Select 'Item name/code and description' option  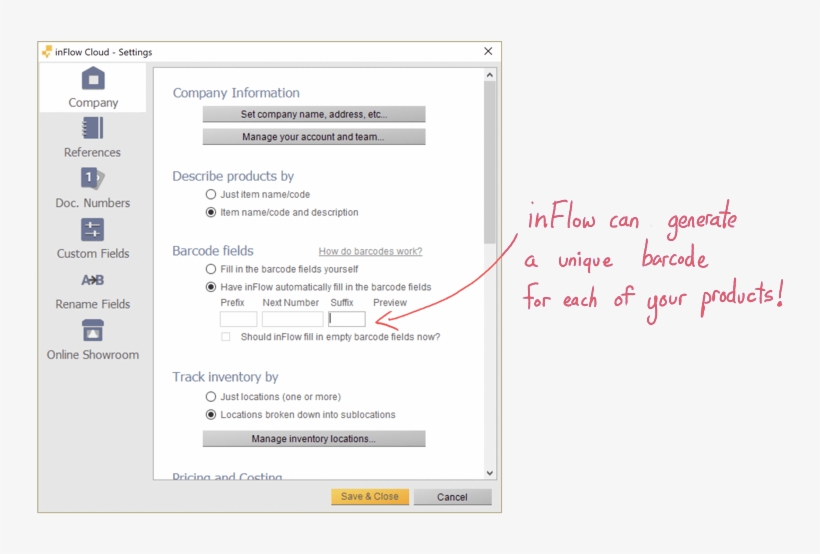[x=211, y=212]
